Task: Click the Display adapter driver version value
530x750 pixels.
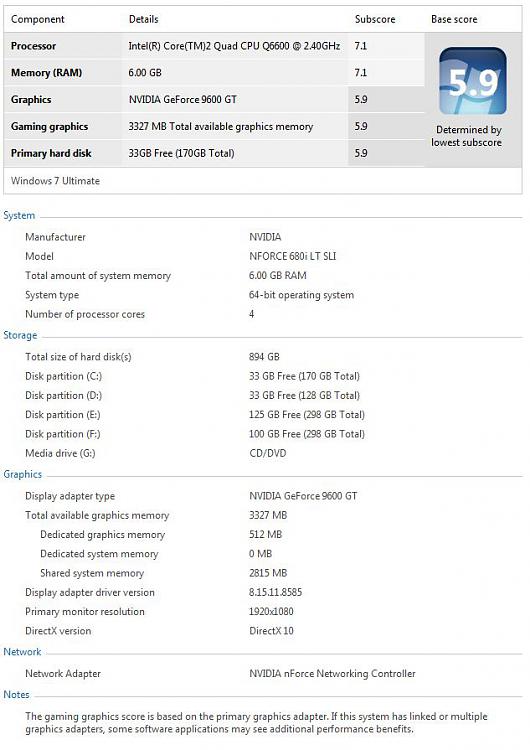Action: [x=275, y=592]
